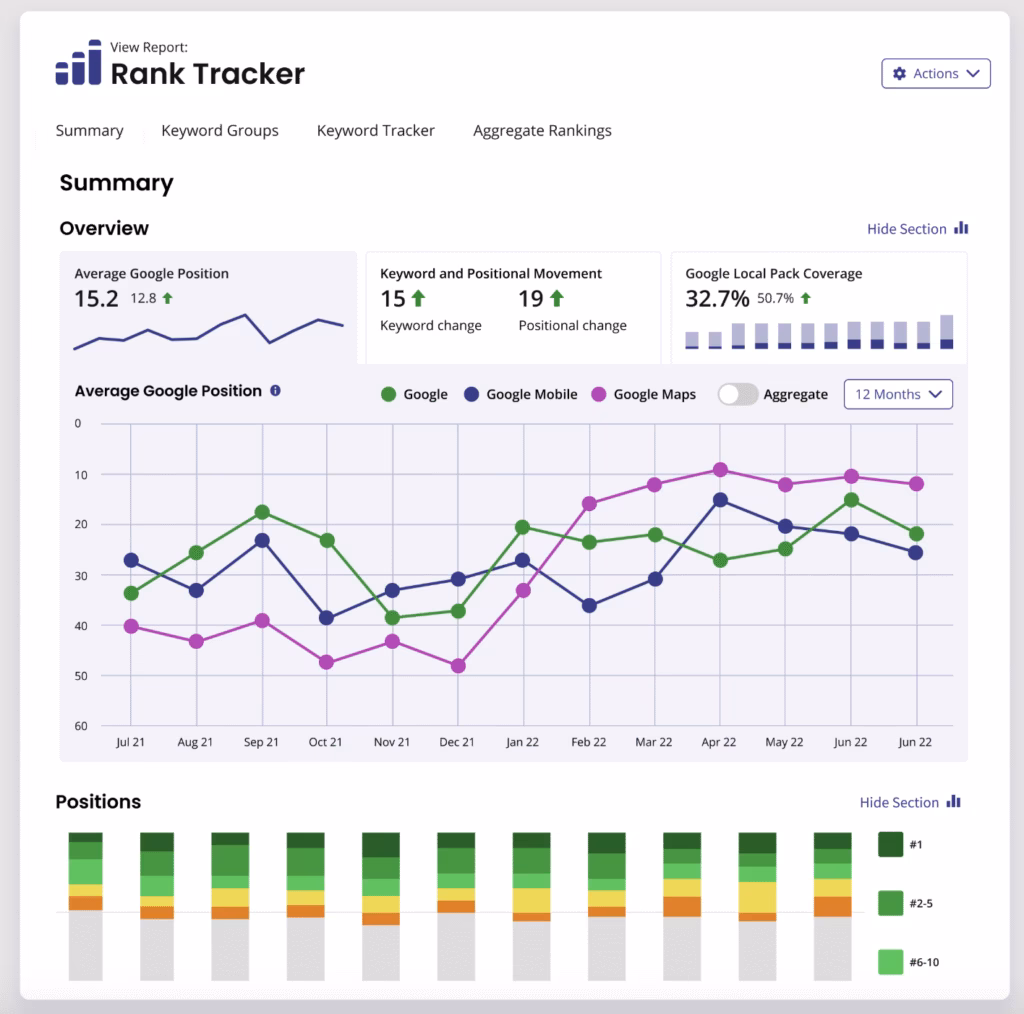Hide the Positions section

pyautogui.click(x=898, y=802)
